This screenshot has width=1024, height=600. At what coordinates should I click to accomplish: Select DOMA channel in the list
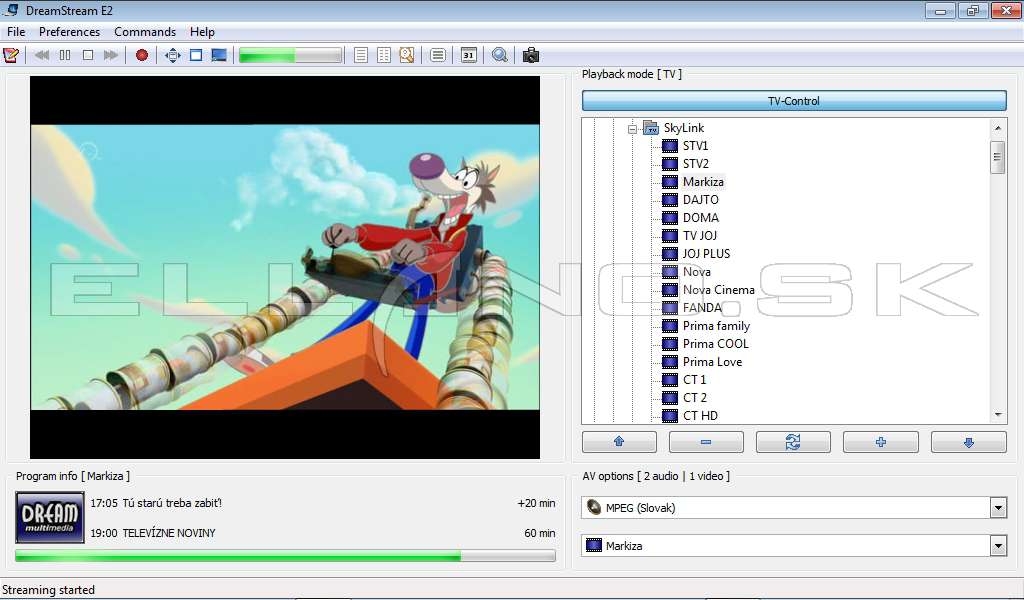pyautogui.click(x=701, y=217)
